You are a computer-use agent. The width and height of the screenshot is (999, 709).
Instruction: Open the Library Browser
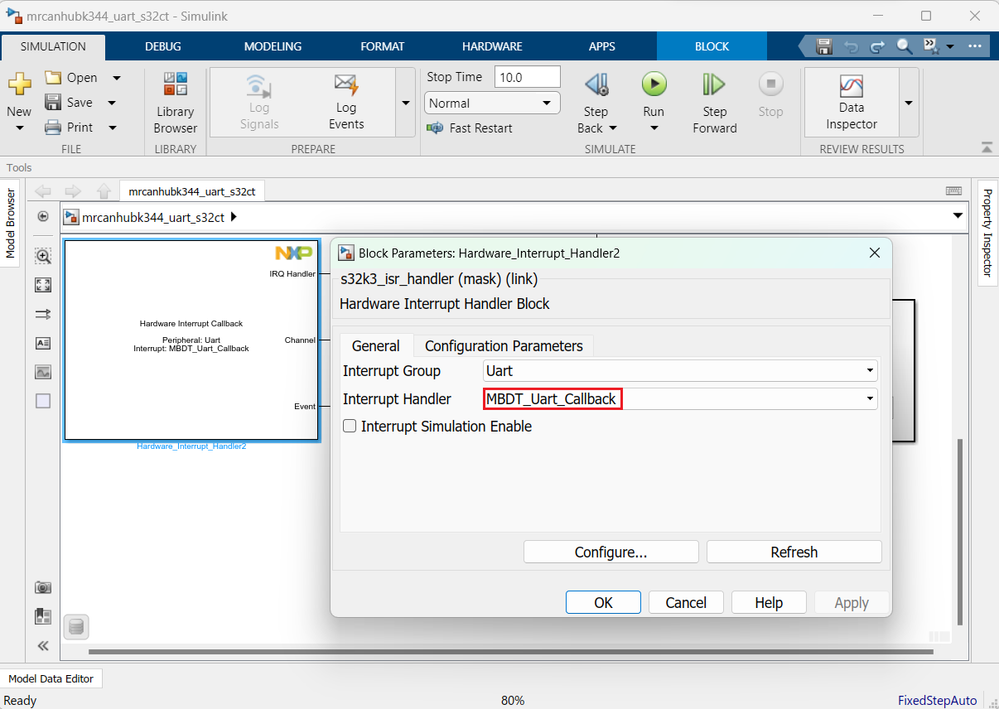pyautogui.click(x=175, y=103)
